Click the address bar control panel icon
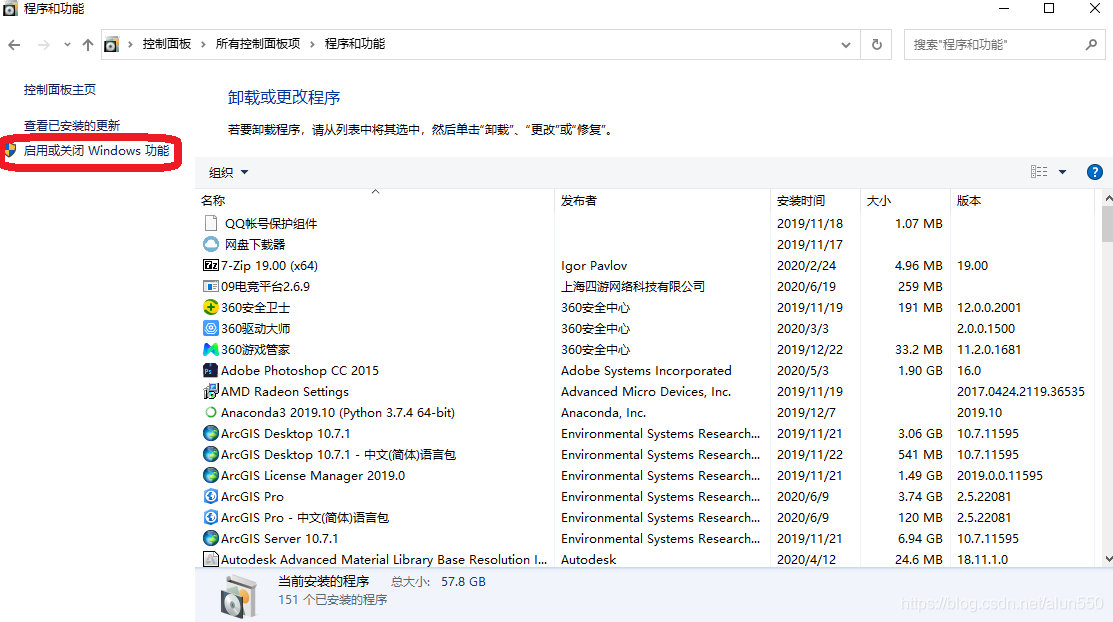Screen dimensions: 1113x622 coord(111,45)
